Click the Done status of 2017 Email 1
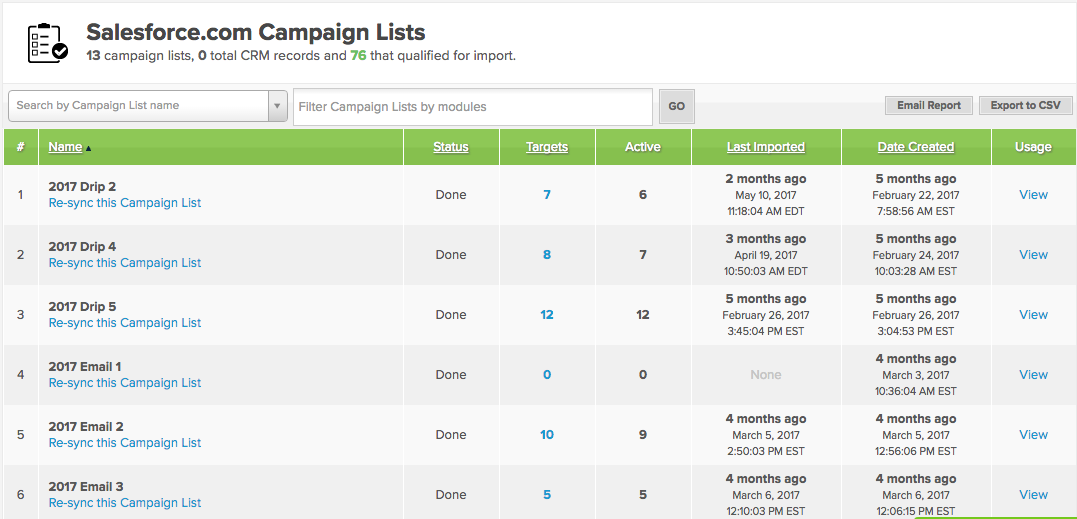Screen dimensions: 1077x519 point(451,375)
